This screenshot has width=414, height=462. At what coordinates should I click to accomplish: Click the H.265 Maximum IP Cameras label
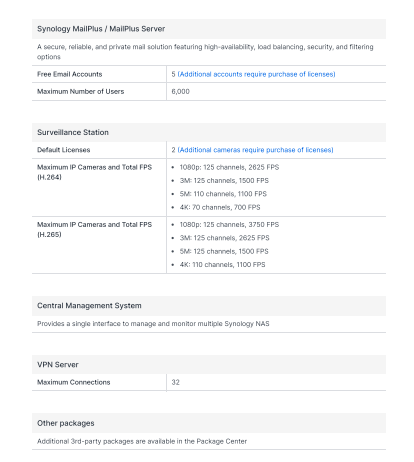pos(94,229)
